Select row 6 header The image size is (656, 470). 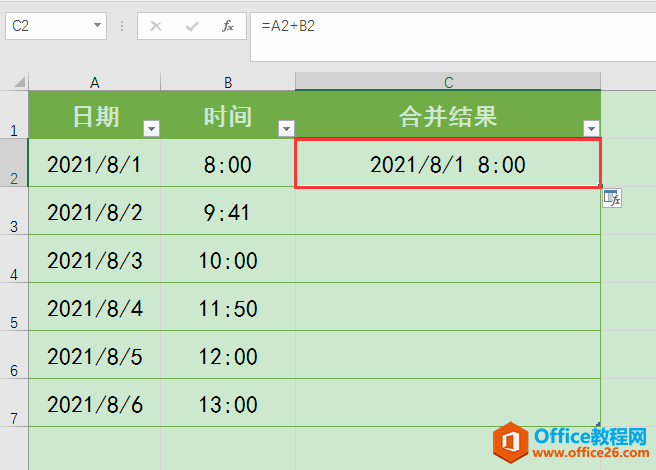pos(14,355)
